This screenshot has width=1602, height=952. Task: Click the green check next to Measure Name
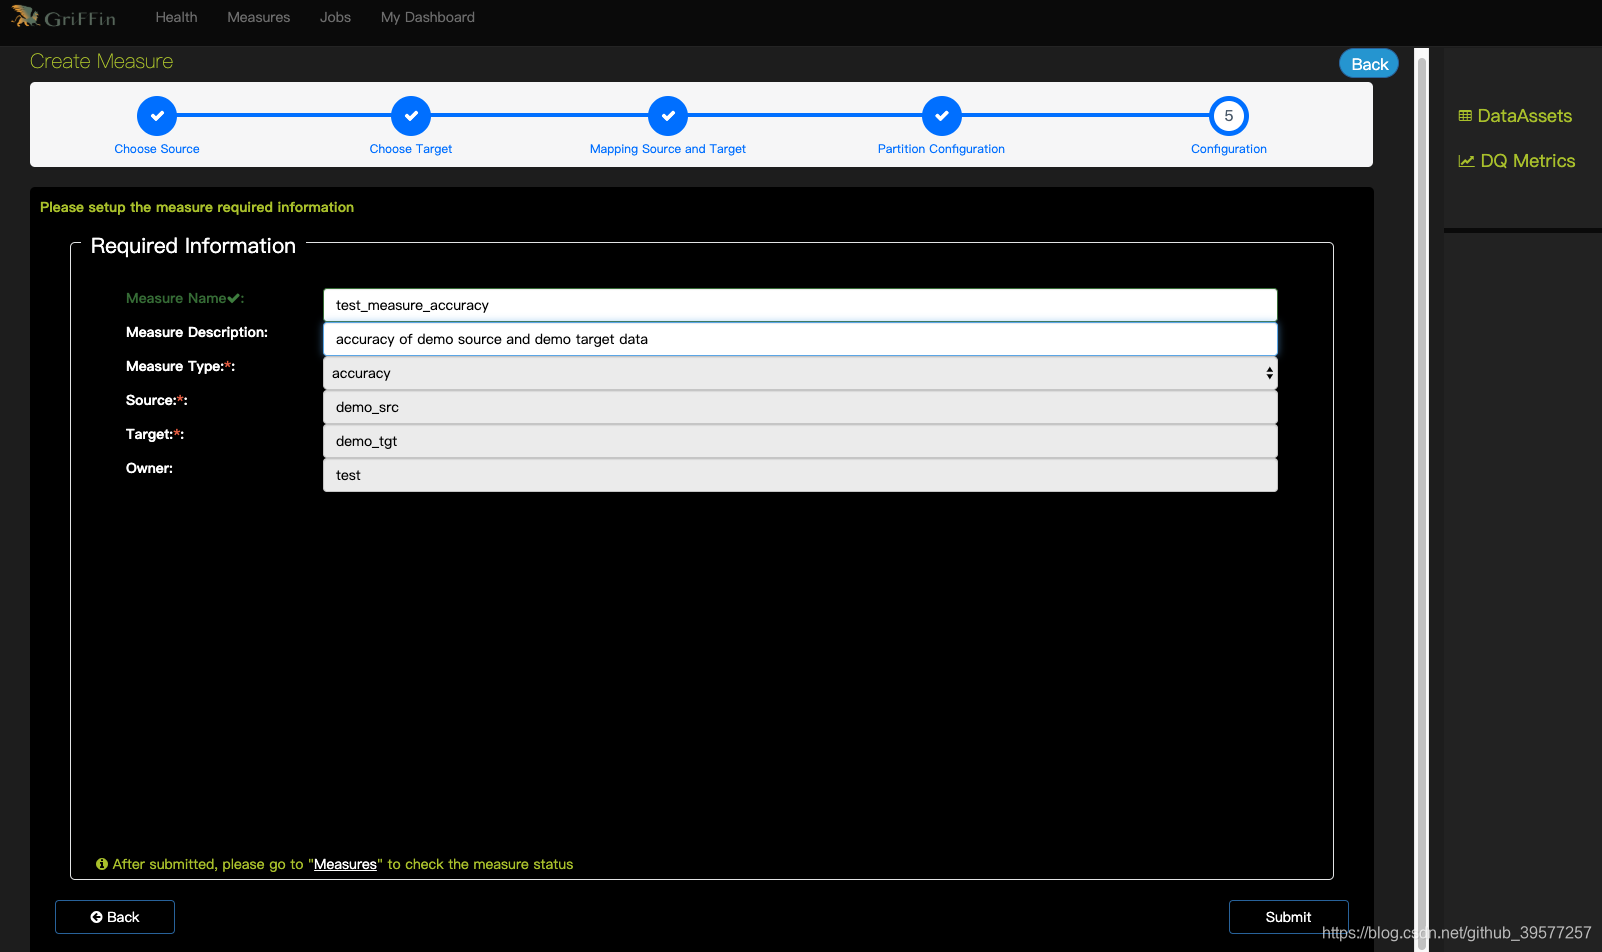(x=234, y=298)
